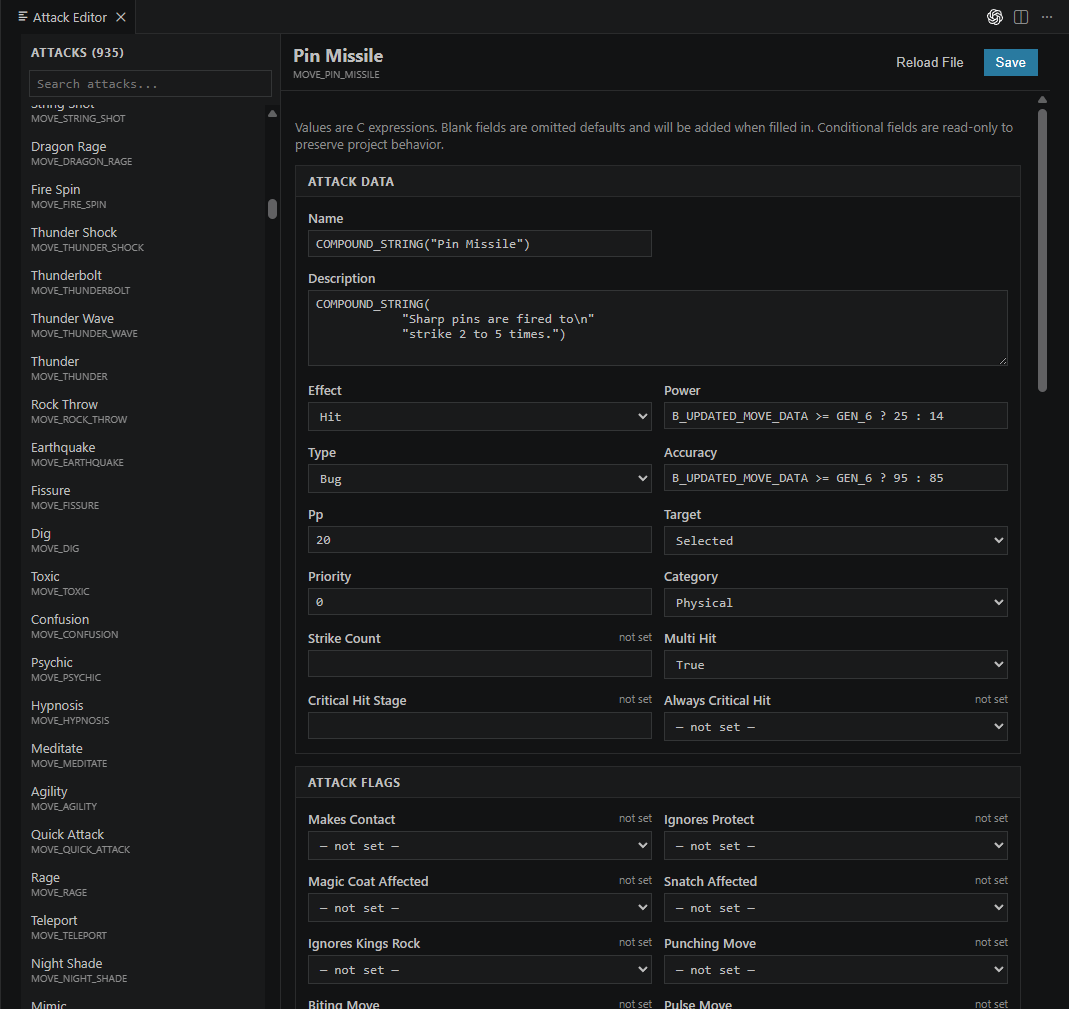The image size is (1069, 1009).
Task: Click the ATTACK FLAGS section header
Action: point(657,782)
